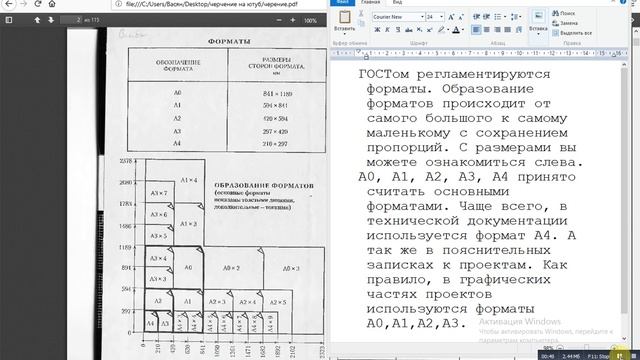Go to next PDF page

pos(51,20)
